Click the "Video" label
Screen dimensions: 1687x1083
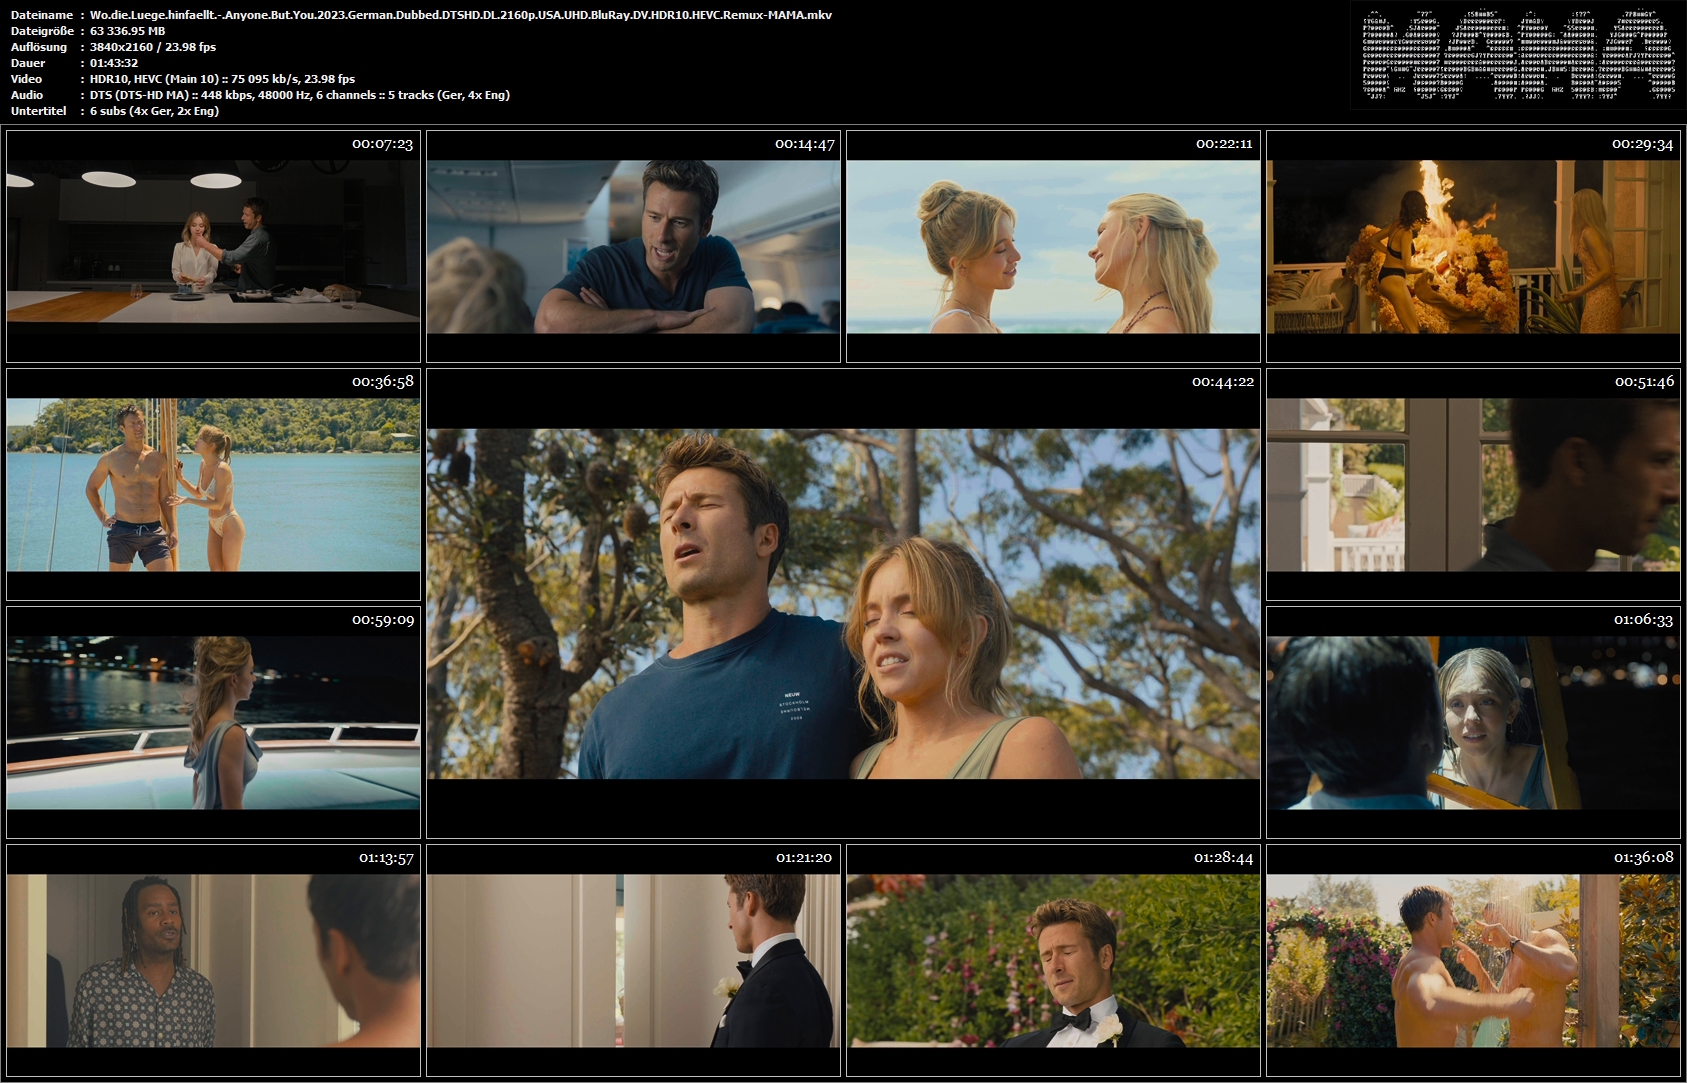pyautogui.click(x=27, y=79)
